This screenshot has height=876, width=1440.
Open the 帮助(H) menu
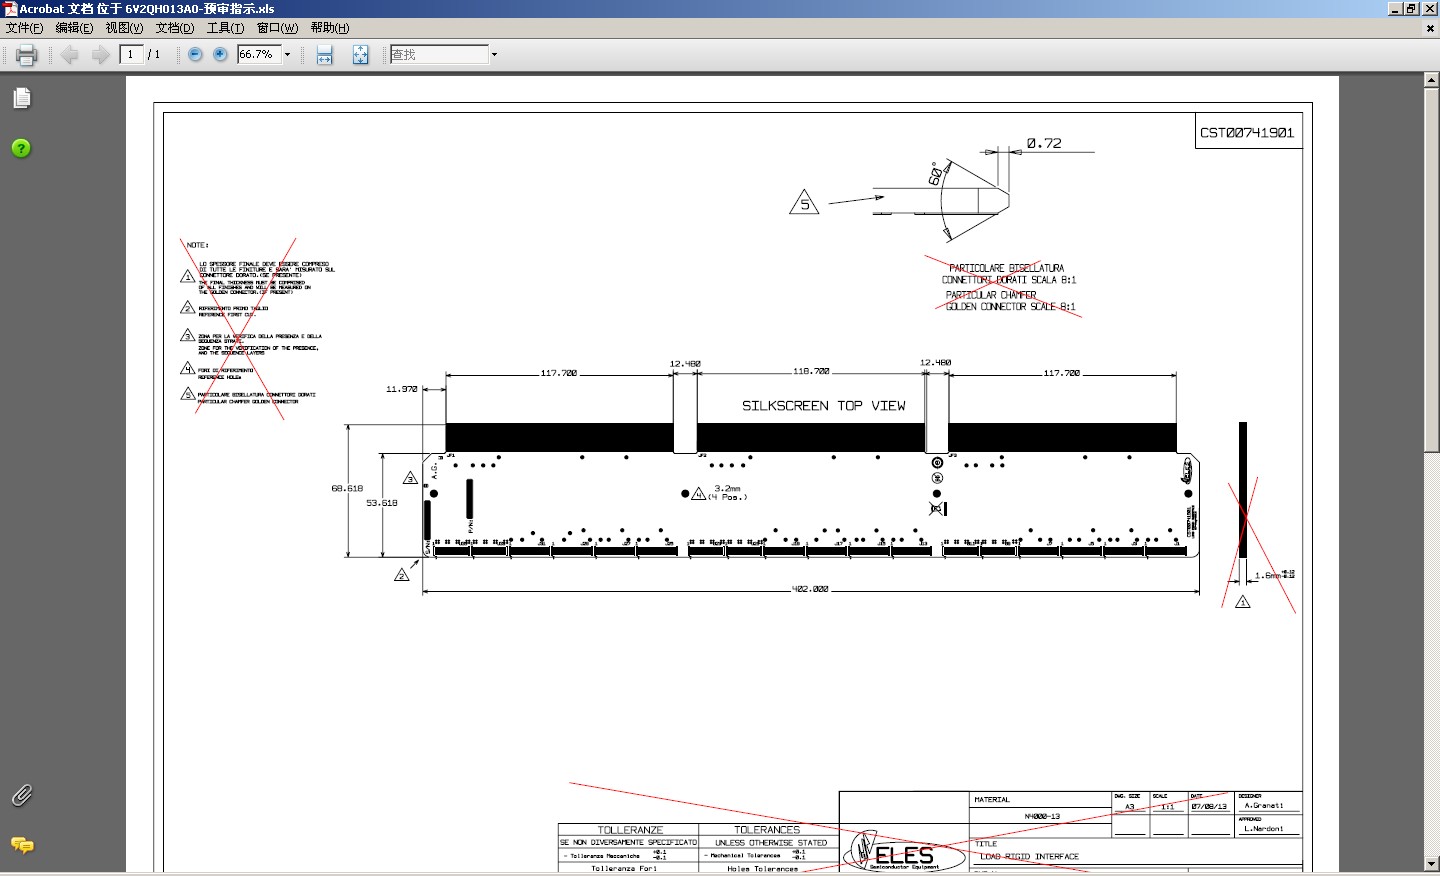330,28
